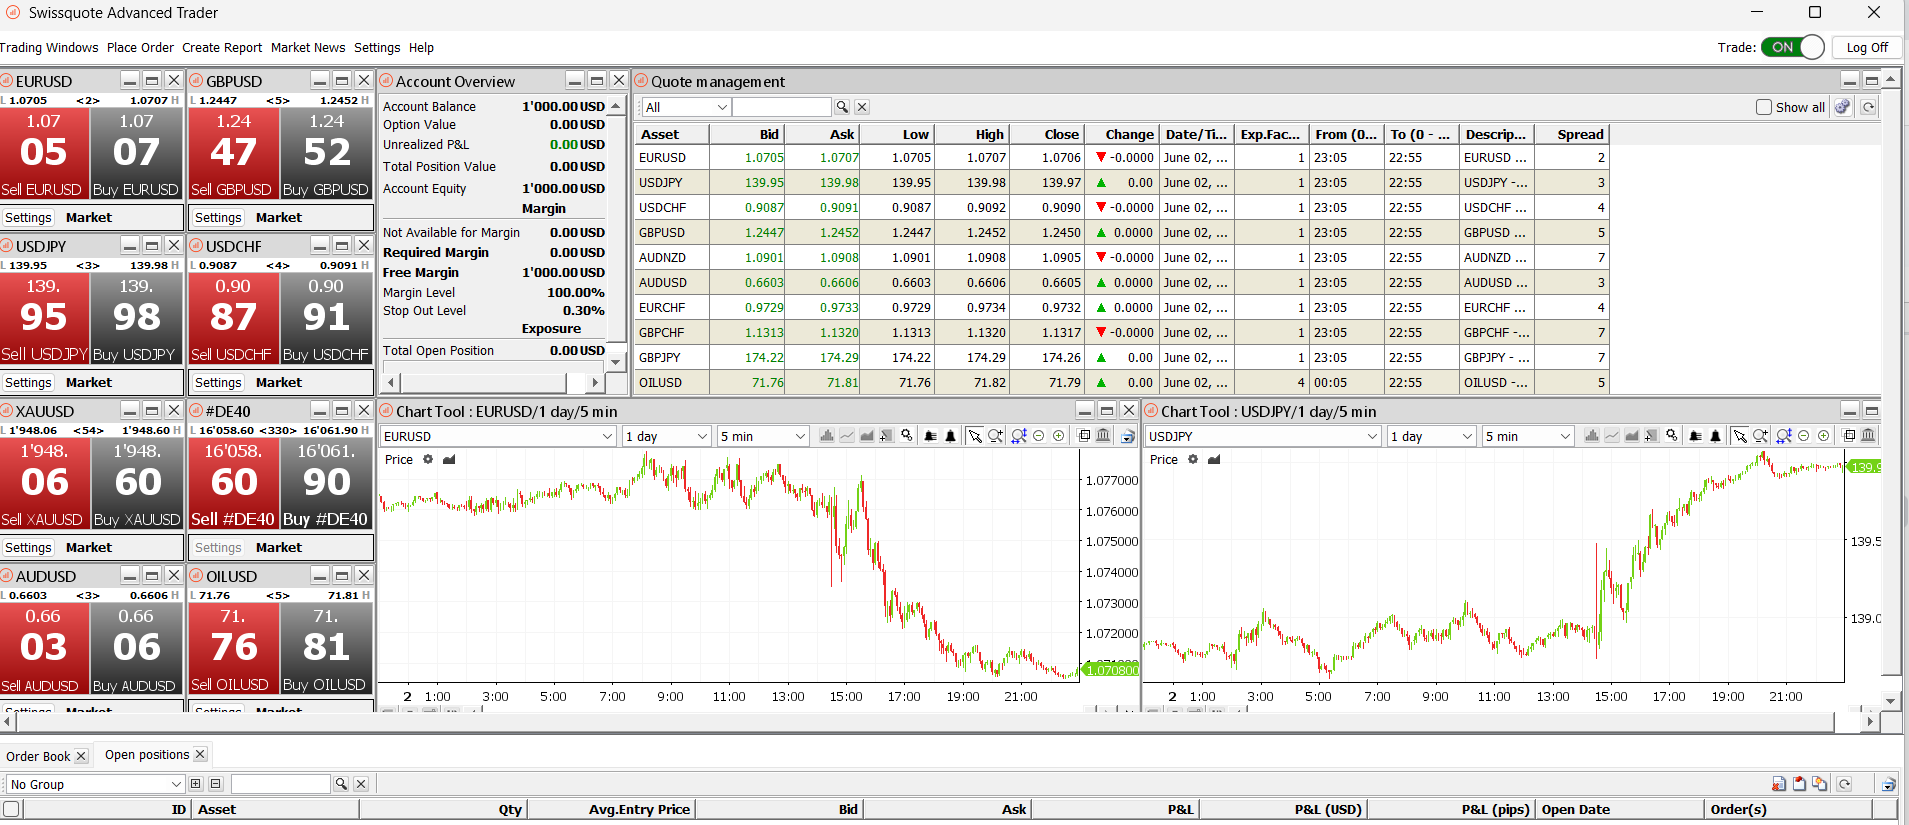The width and height of the screenshot is (1909, 825).
Task: Click the bottom horizontal scrollbar right arrow
Action: [1870, 720]
